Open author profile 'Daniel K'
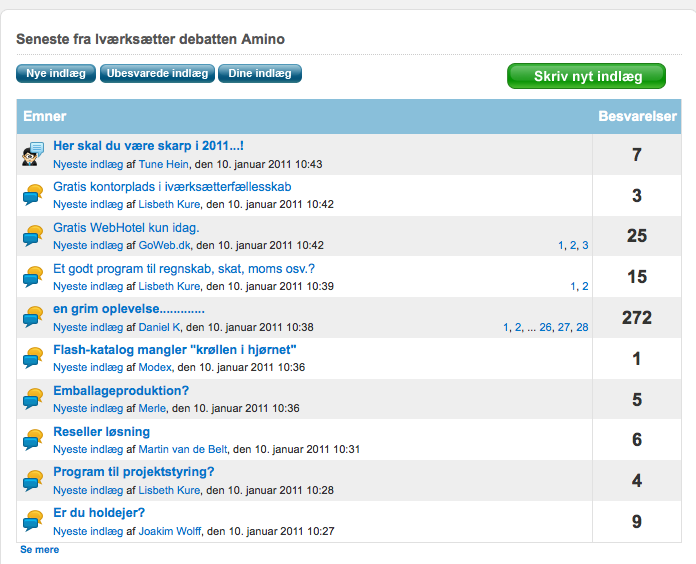This screenshot has width=696, height=564. pyautogui.click(x=159, y=327)
